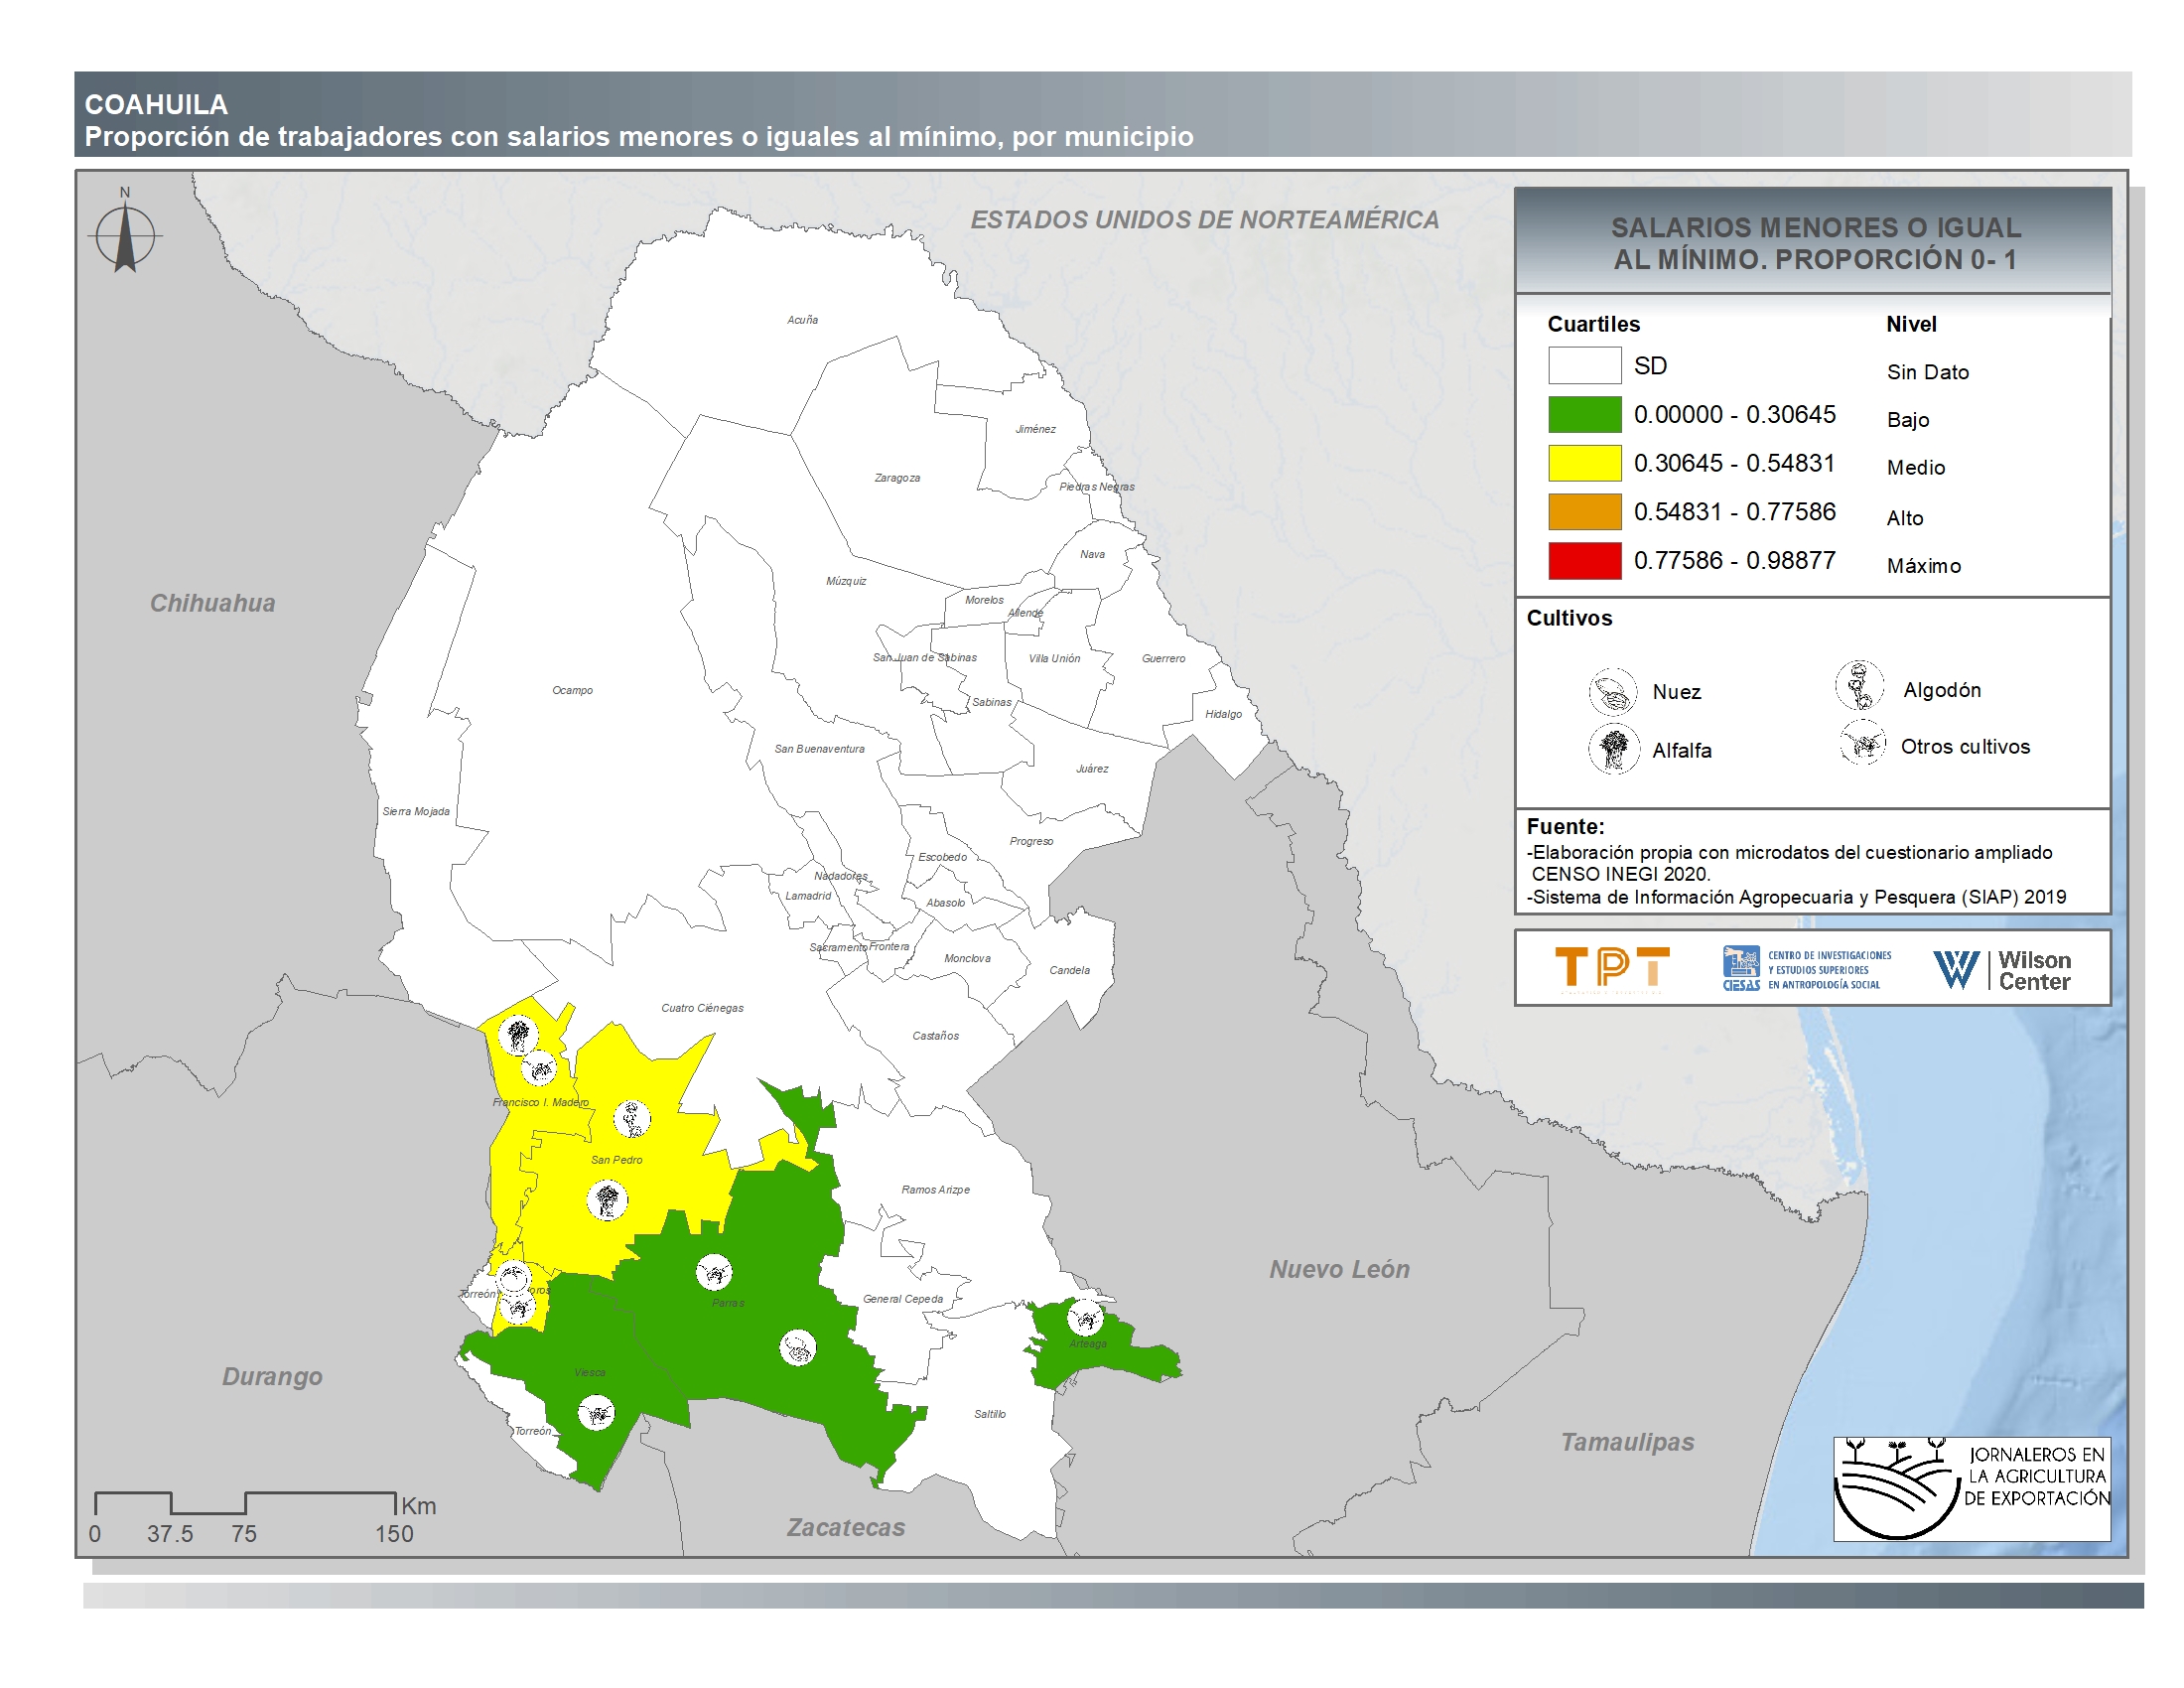The width and height of the screenshot is (2184, 1688).
Task: Click the Alfalfa crop icon in legend
Action: click(1613, 749)
